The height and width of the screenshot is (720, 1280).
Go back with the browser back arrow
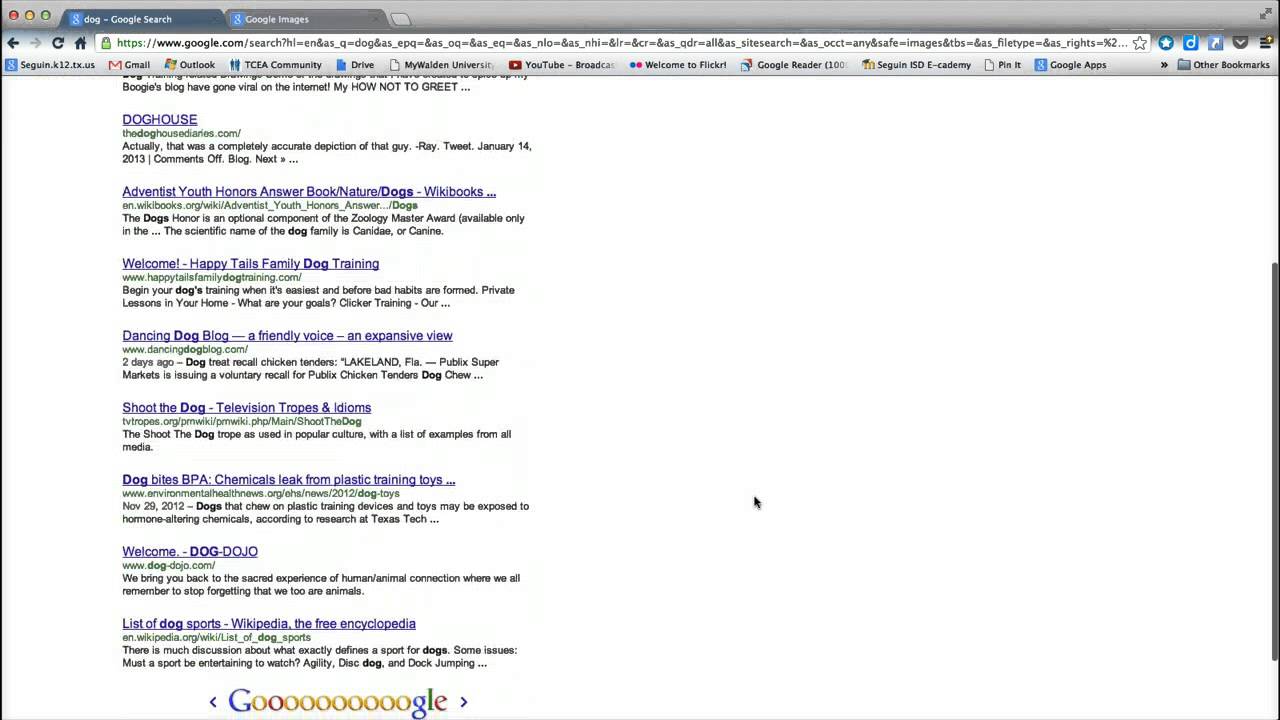coord(12,43)
